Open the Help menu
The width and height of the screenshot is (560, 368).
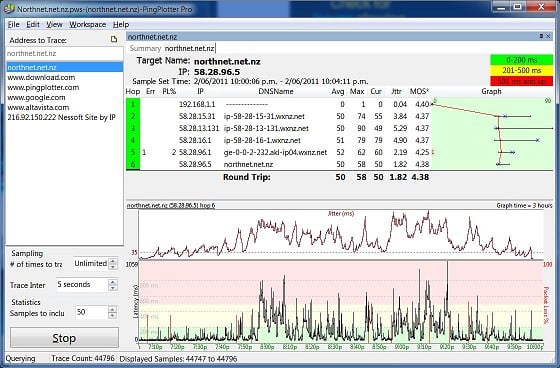coord(121,24)
